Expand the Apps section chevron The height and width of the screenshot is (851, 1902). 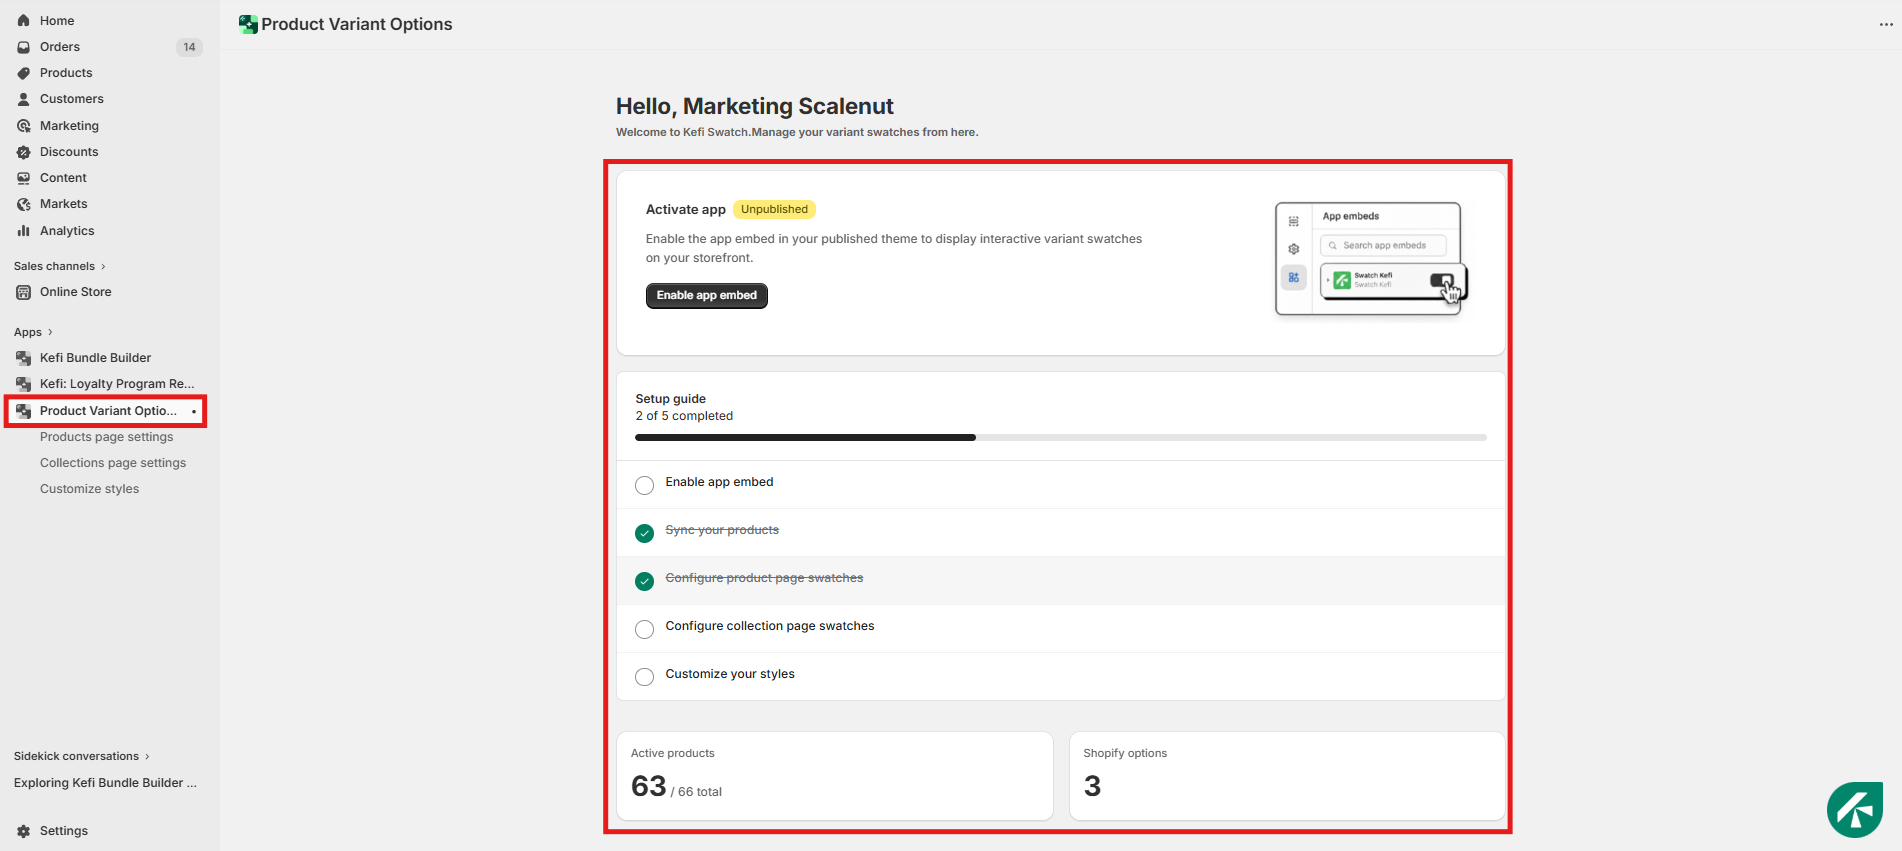point(50,332)
